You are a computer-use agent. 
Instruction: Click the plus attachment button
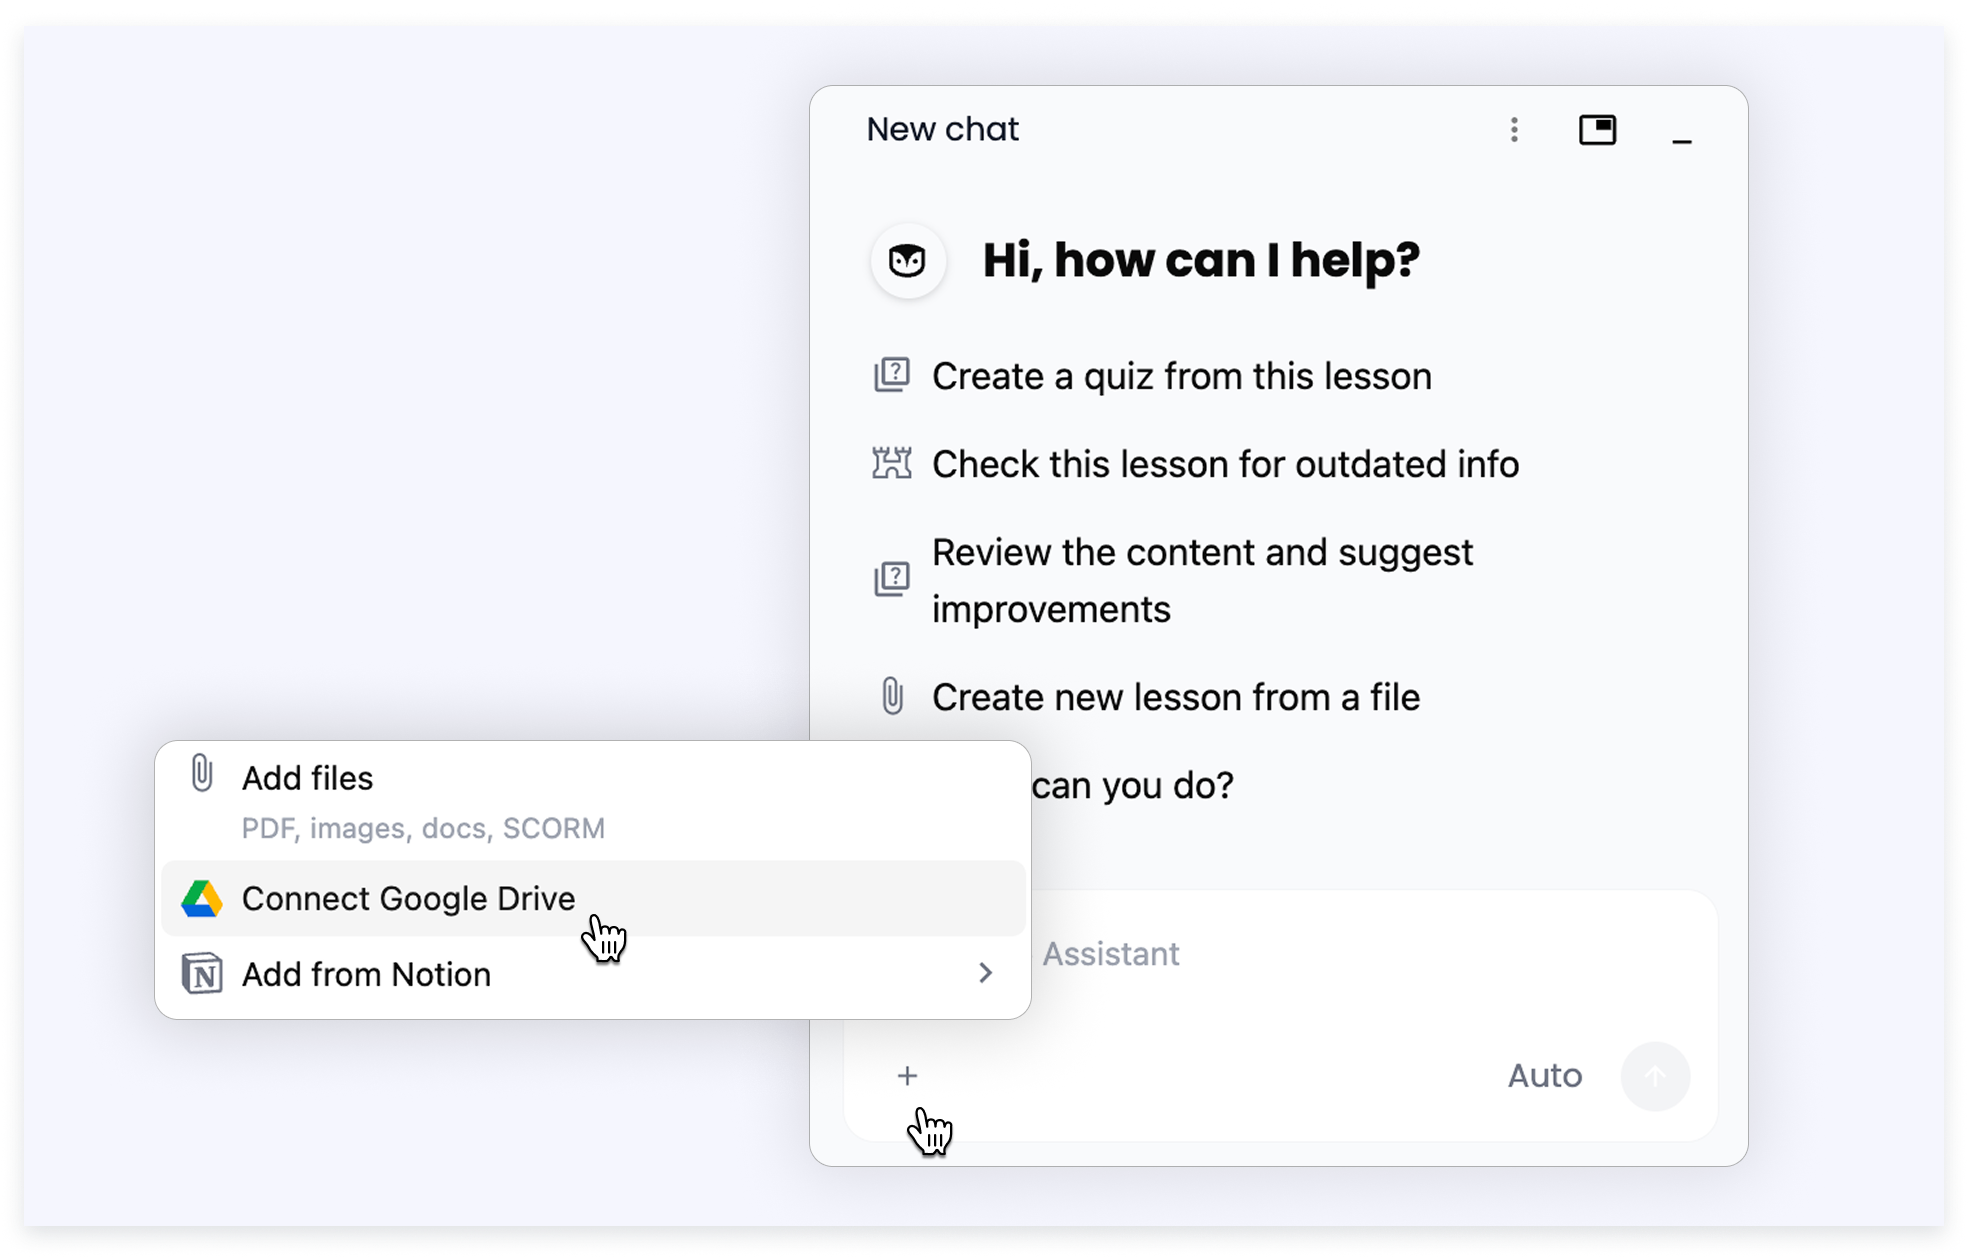[x=907, y=1076]
